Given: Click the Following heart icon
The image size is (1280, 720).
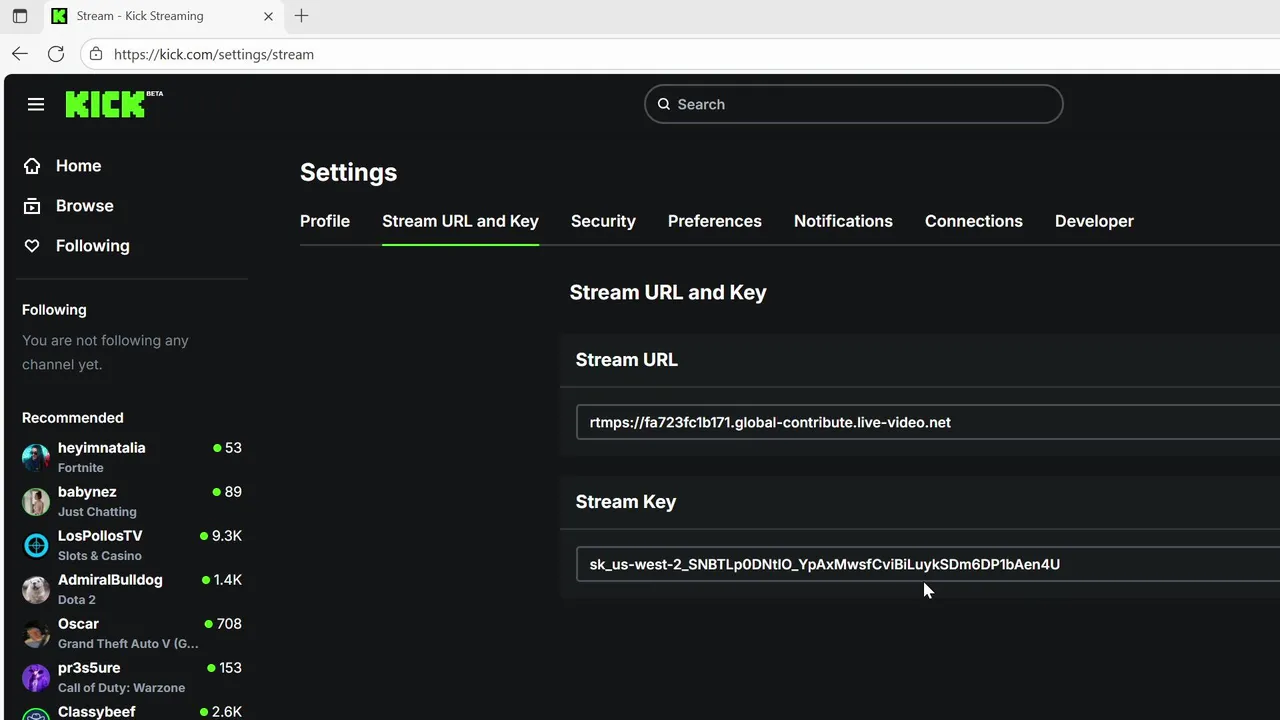Looking at the screenshot, I should [32, 246].
